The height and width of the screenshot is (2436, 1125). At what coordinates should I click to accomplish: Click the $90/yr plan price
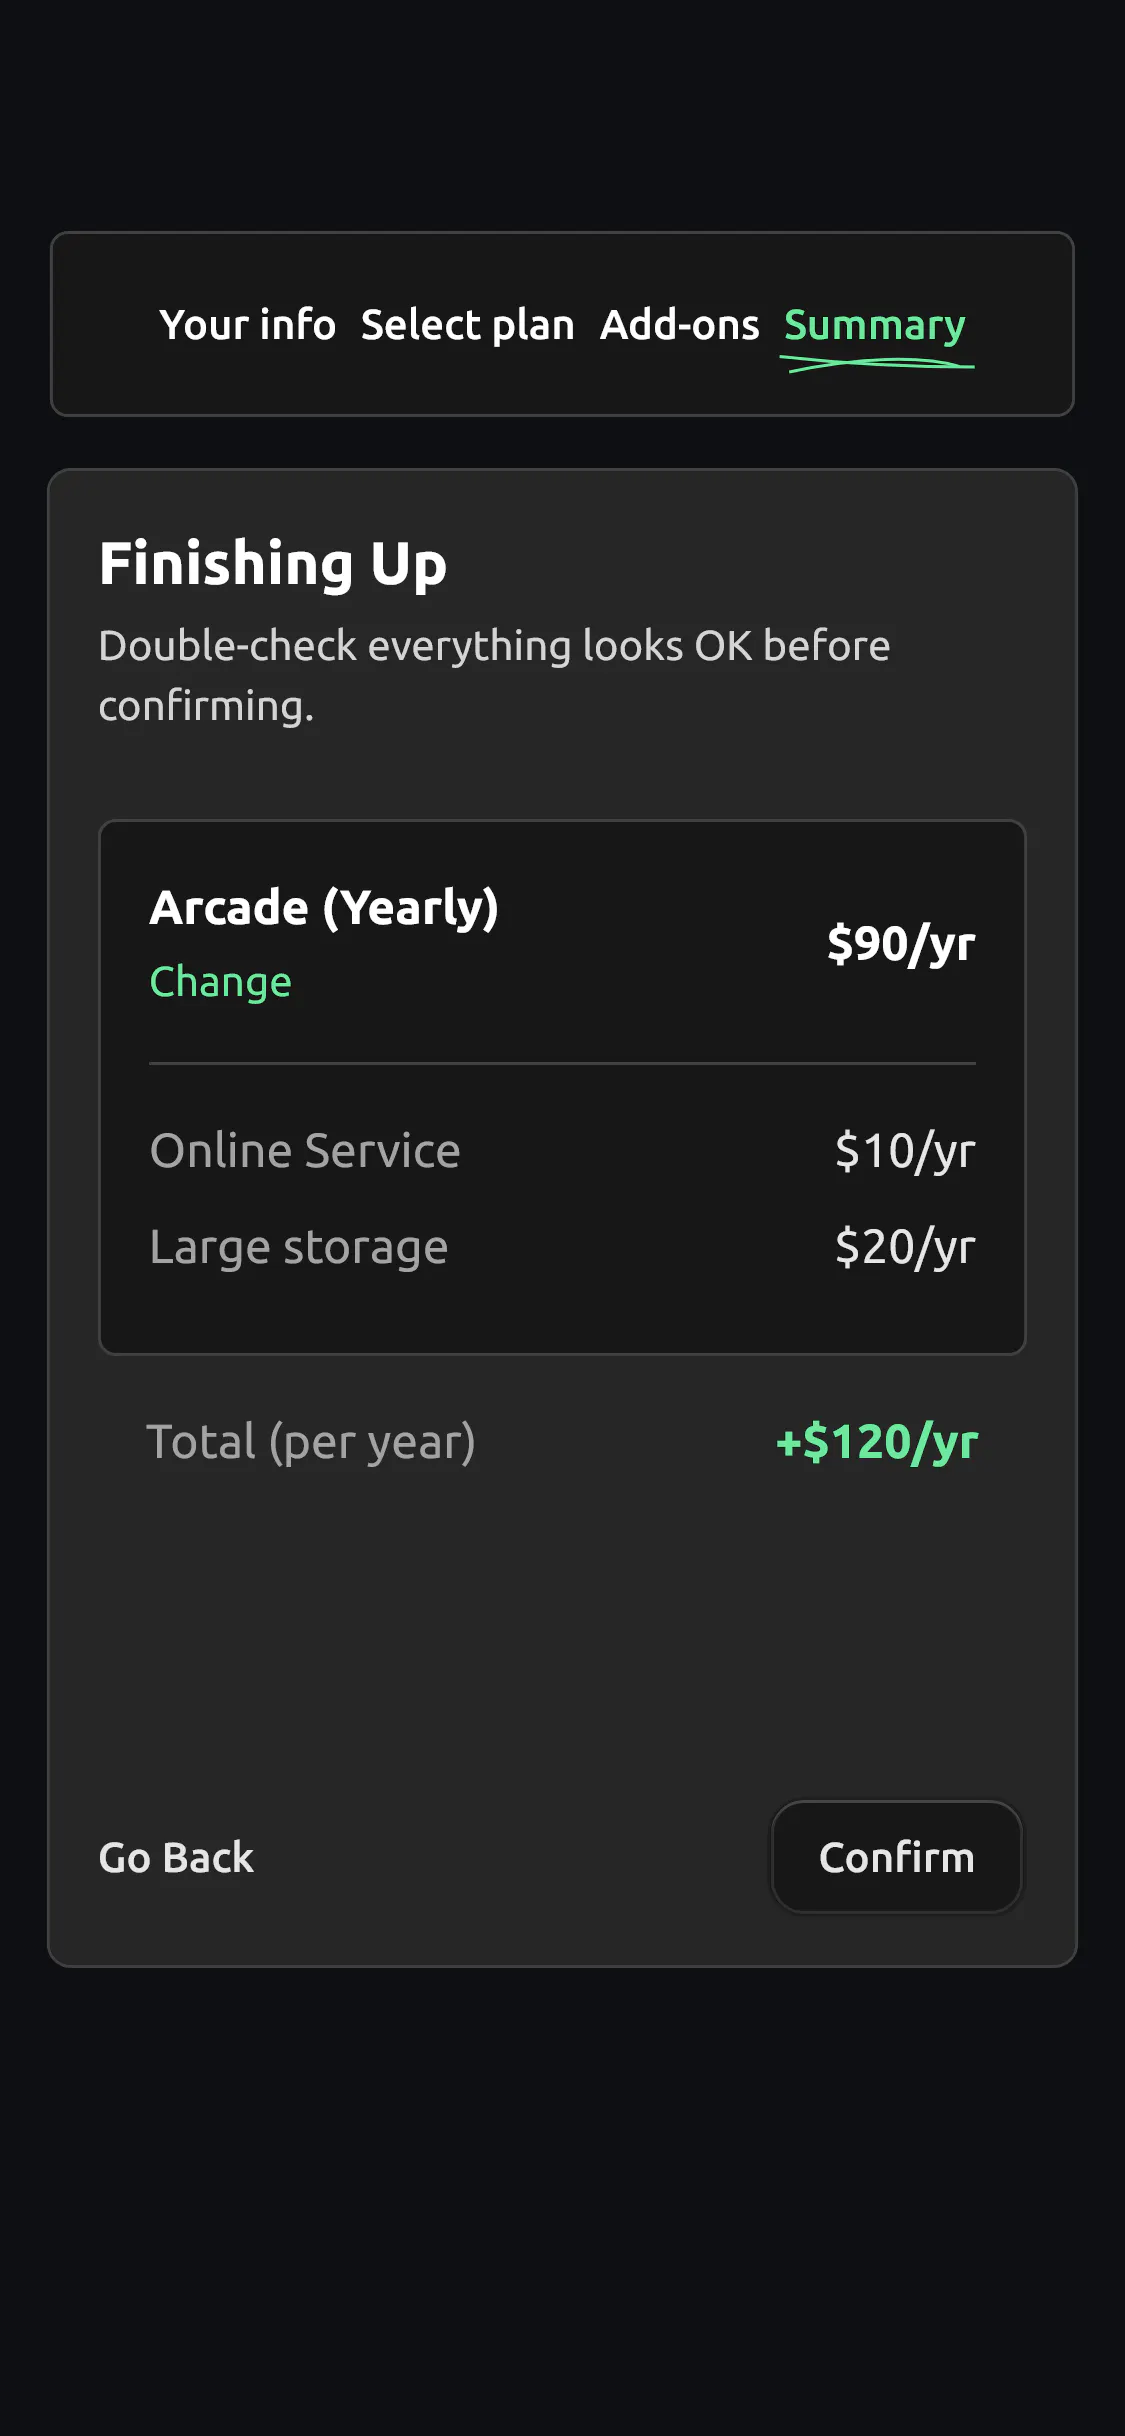901,944
